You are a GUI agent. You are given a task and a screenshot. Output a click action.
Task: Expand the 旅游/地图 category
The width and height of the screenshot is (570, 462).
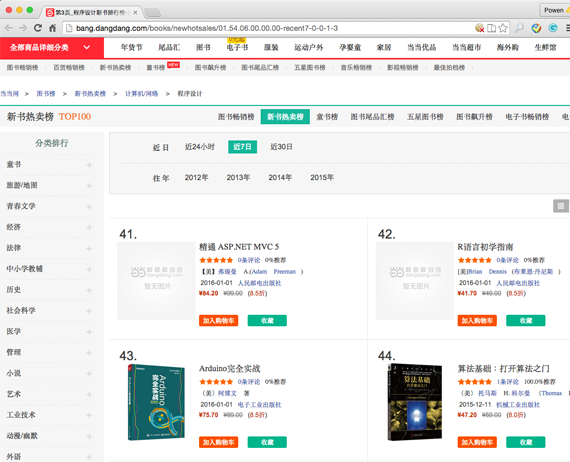point(89,186)
